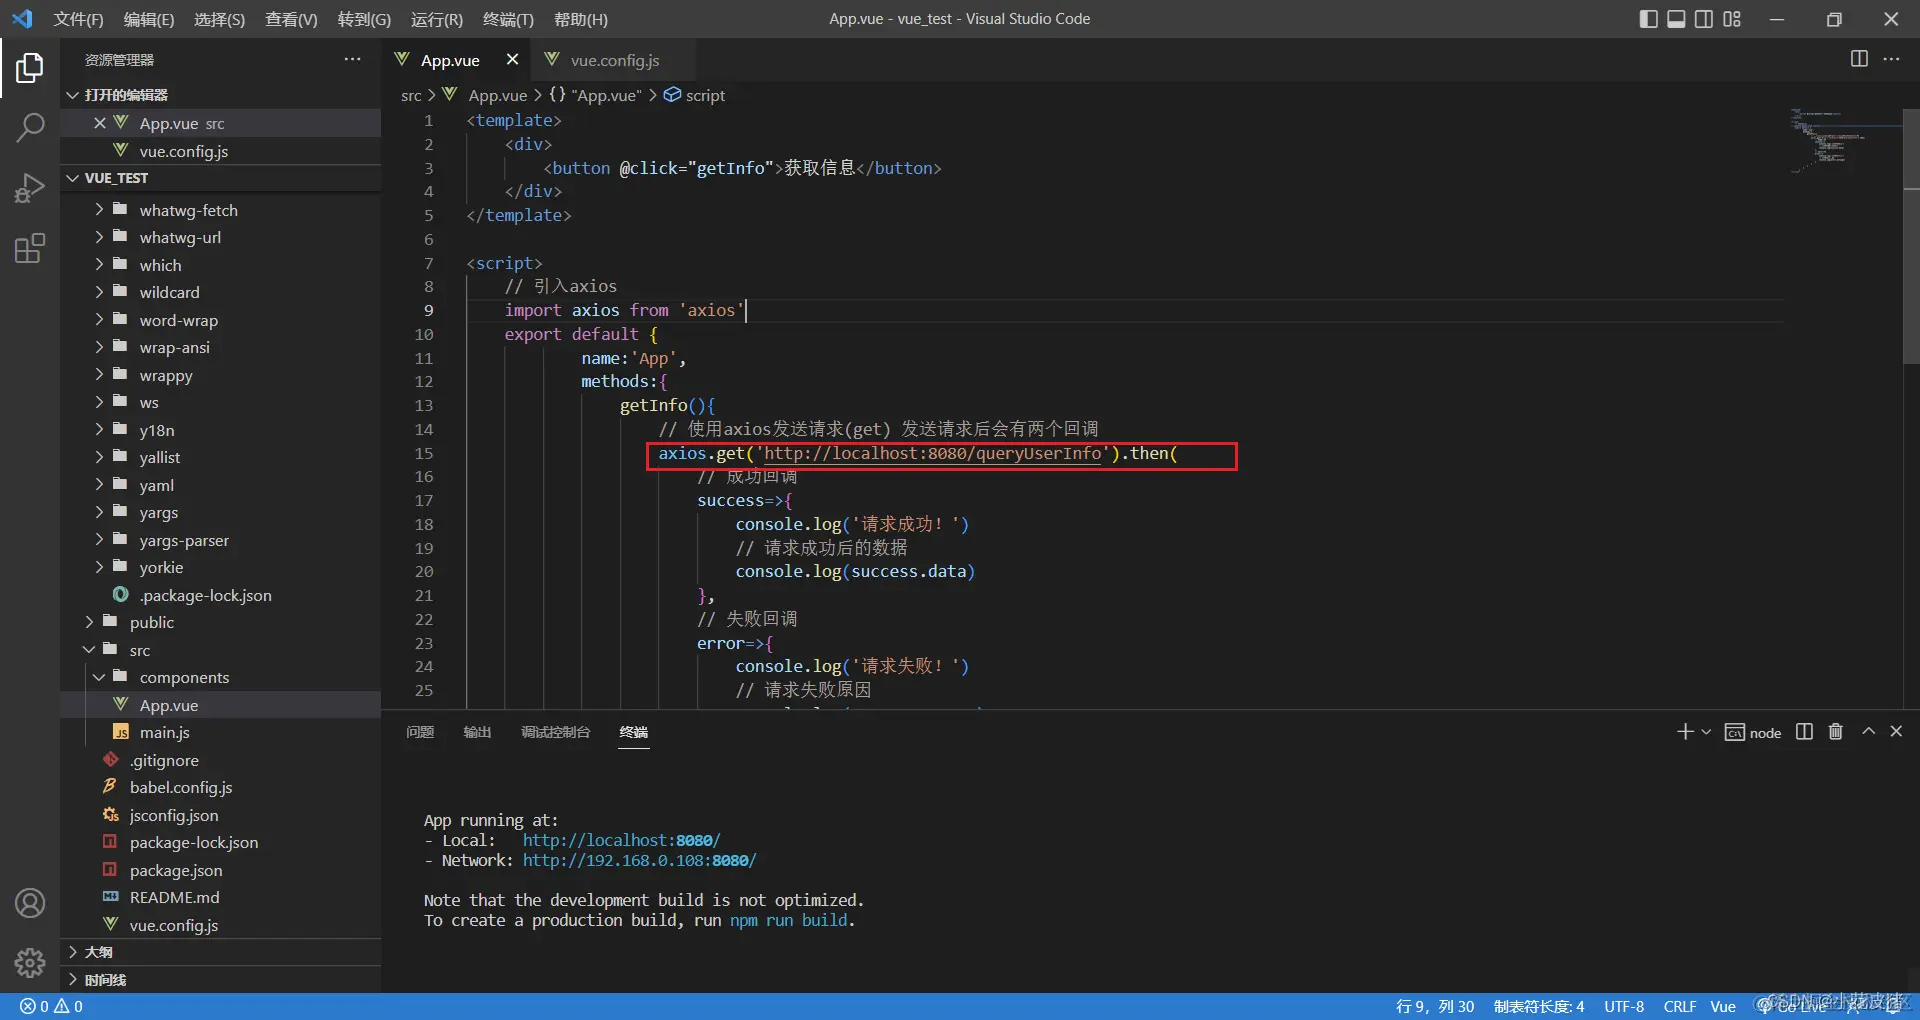Image resolution: width=1920 pixels, height=1020 pixels.
Task: Collapse the components folder
Action: tap(220, 677)
